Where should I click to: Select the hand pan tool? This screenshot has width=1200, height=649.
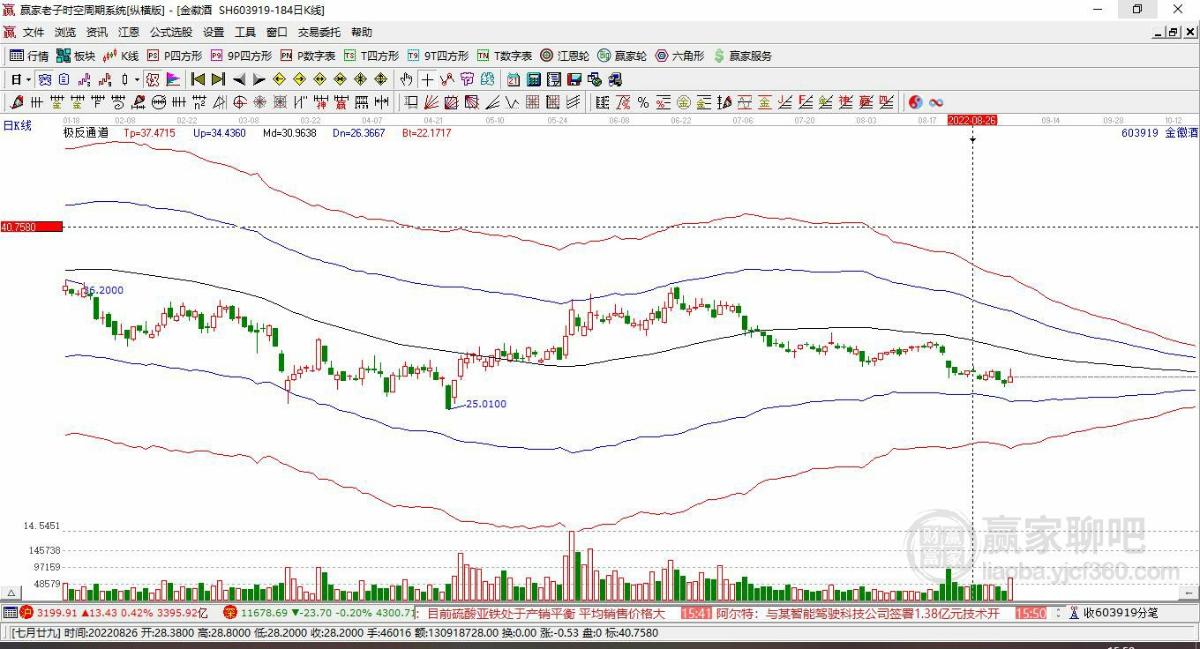406,79
